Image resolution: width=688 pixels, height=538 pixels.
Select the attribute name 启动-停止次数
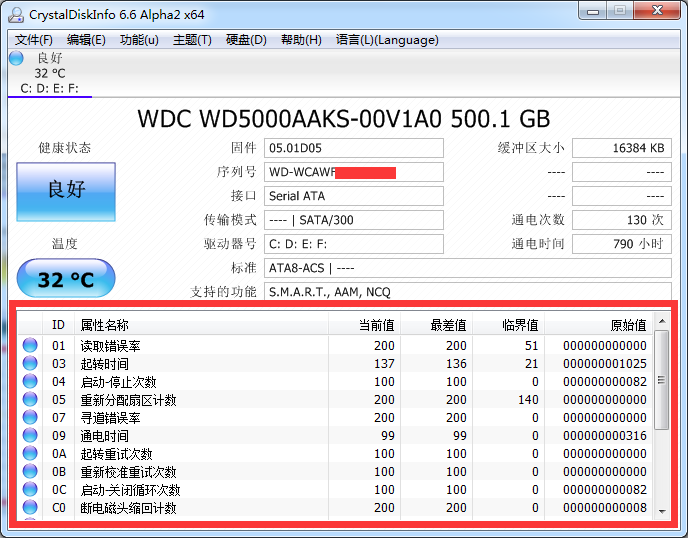tap(118, 382)
